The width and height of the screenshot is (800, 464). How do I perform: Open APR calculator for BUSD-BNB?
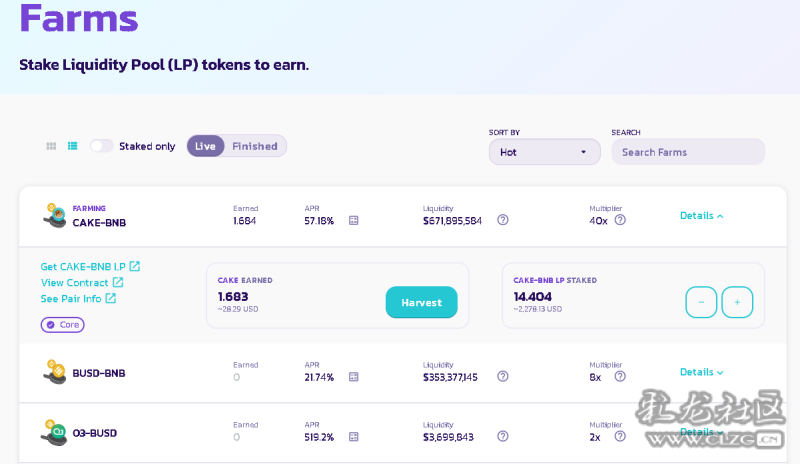[354, 377]
